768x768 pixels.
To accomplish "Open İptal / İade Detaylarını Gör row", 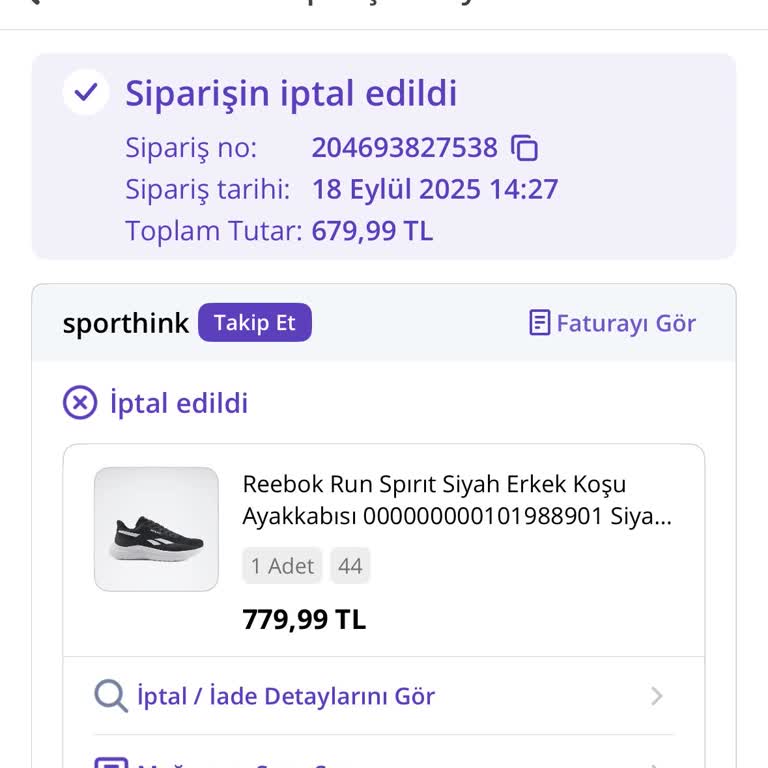I will (285, 696).
